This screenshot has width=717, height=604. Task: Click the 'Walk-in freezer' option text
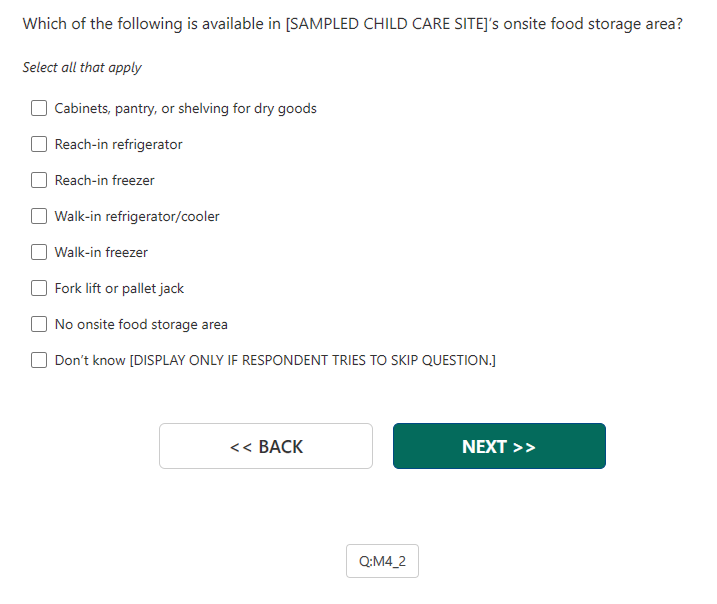(x=101, y=252)
